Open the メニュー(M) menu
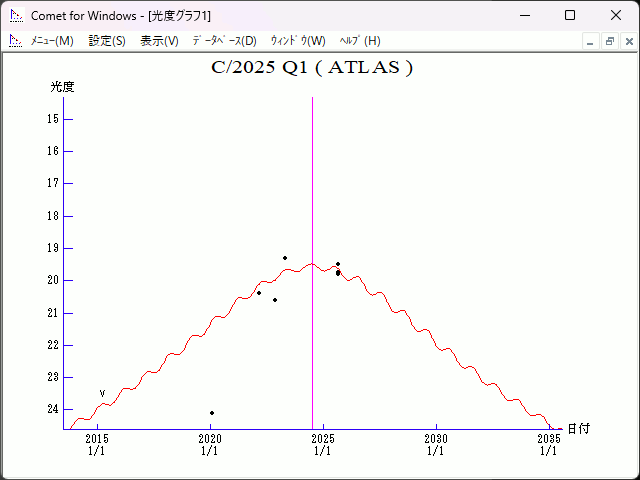The height and width of the screenshot is (480, 640). [x=52, y=41]
